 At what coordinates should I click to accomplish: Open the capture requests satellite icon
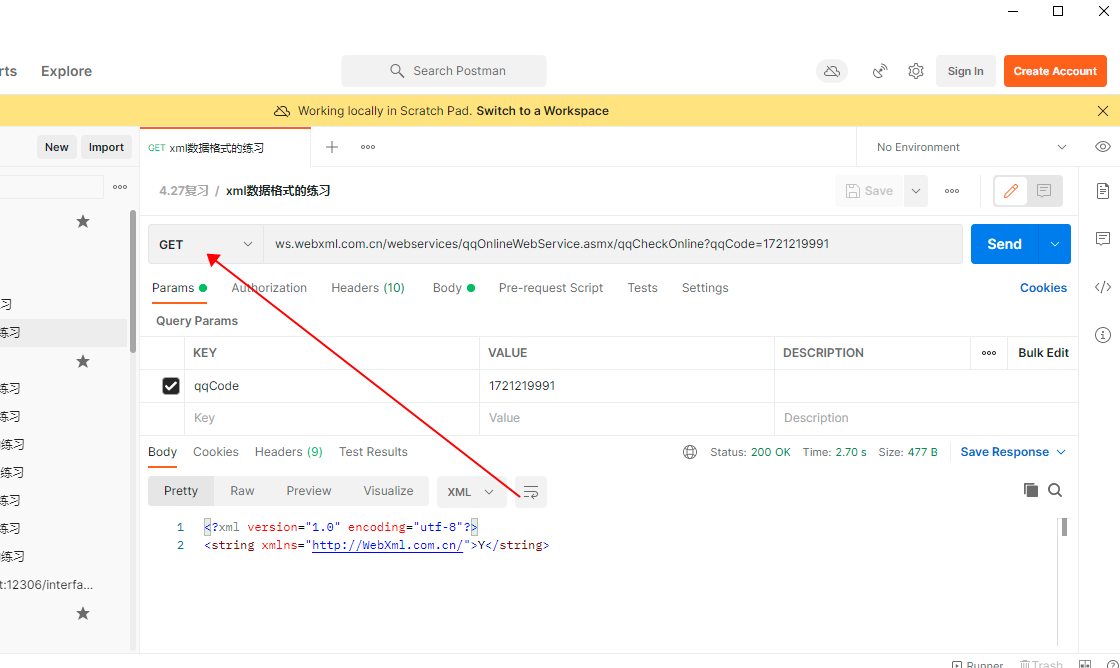[880, 71]
